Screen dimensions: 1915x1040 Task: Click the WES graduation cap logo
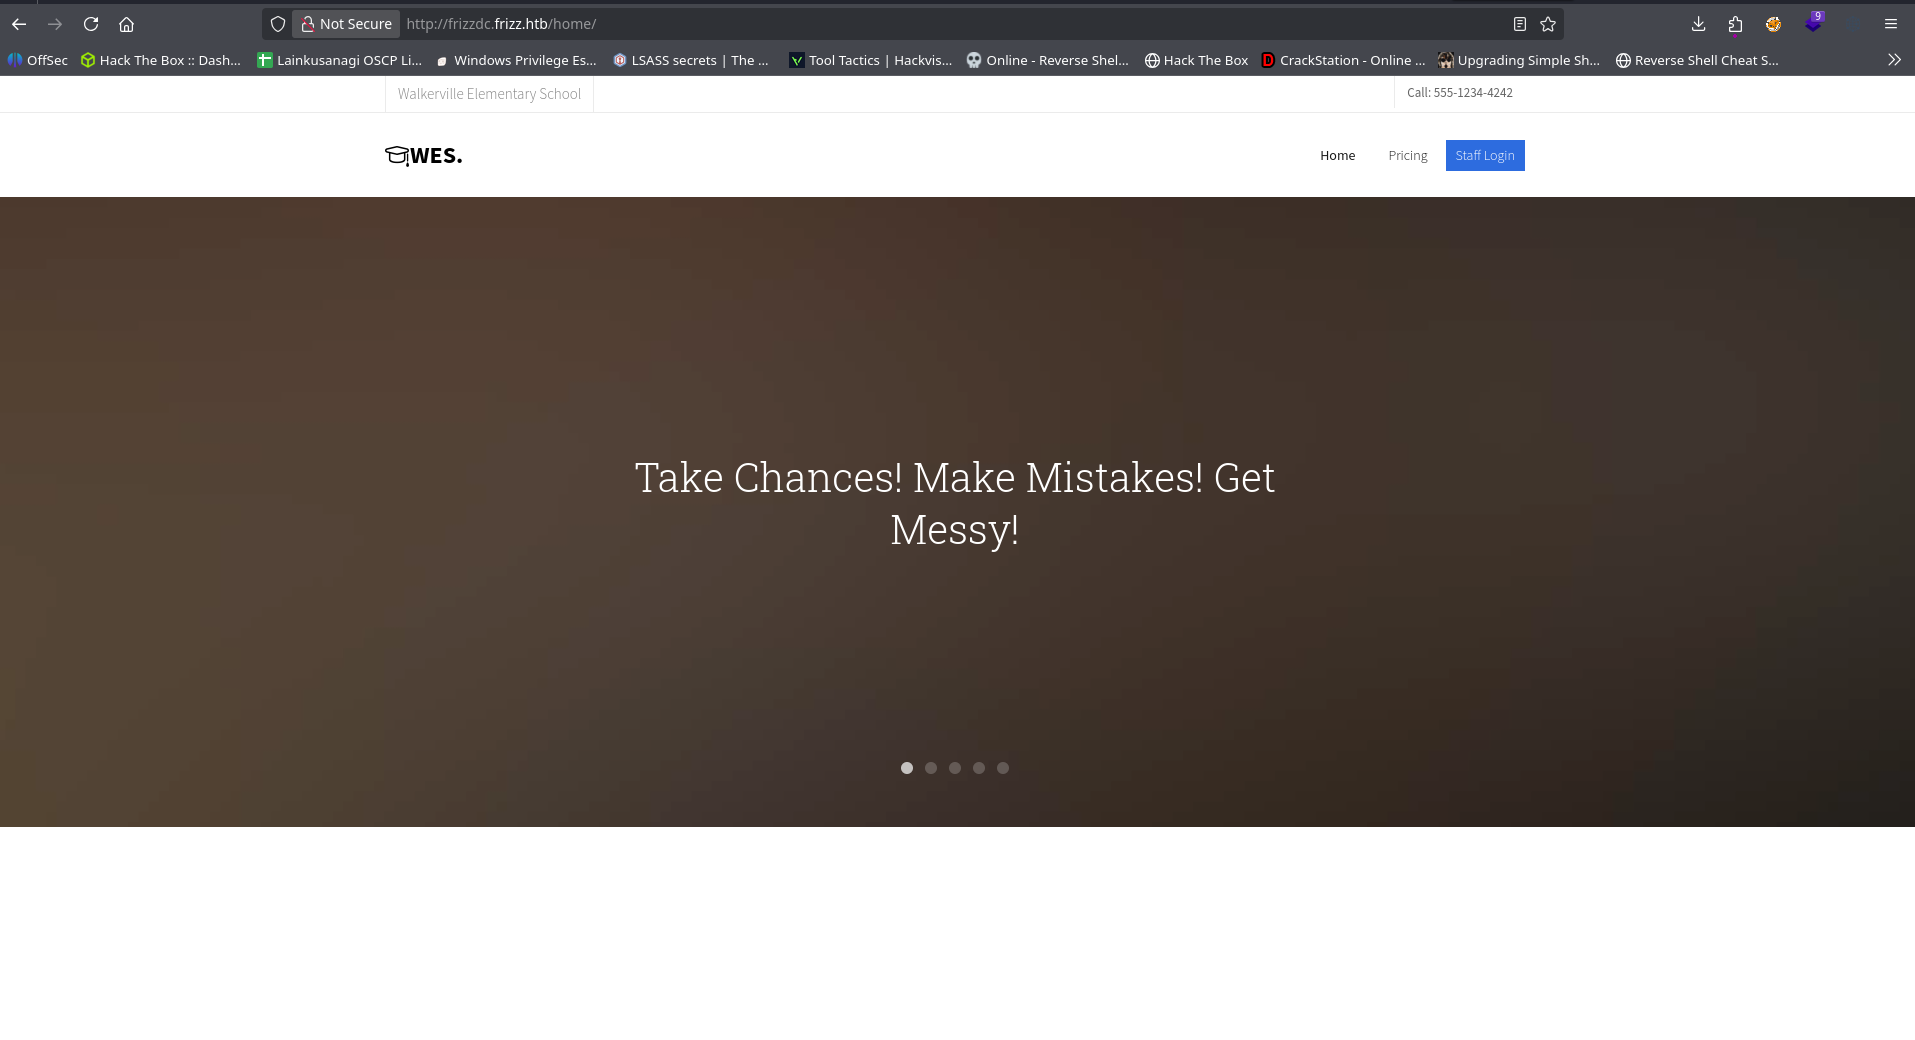(x=423, y=155)
